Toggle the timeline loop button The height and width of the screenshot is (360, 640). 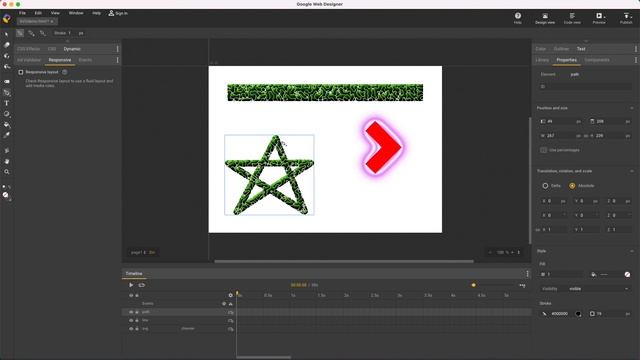142,285
